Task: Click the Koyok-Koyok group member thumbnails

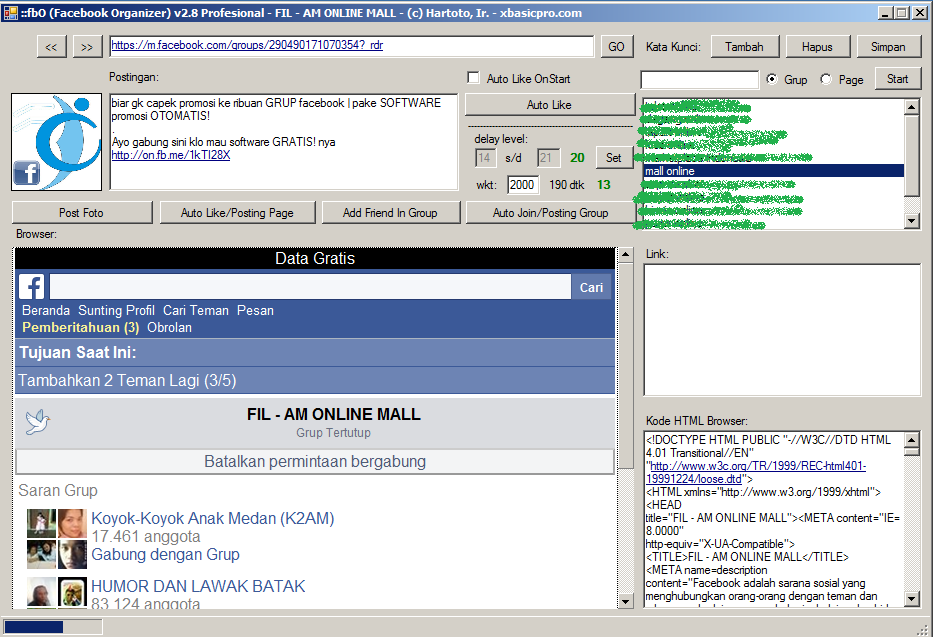Action: click(x=57, y=539)
